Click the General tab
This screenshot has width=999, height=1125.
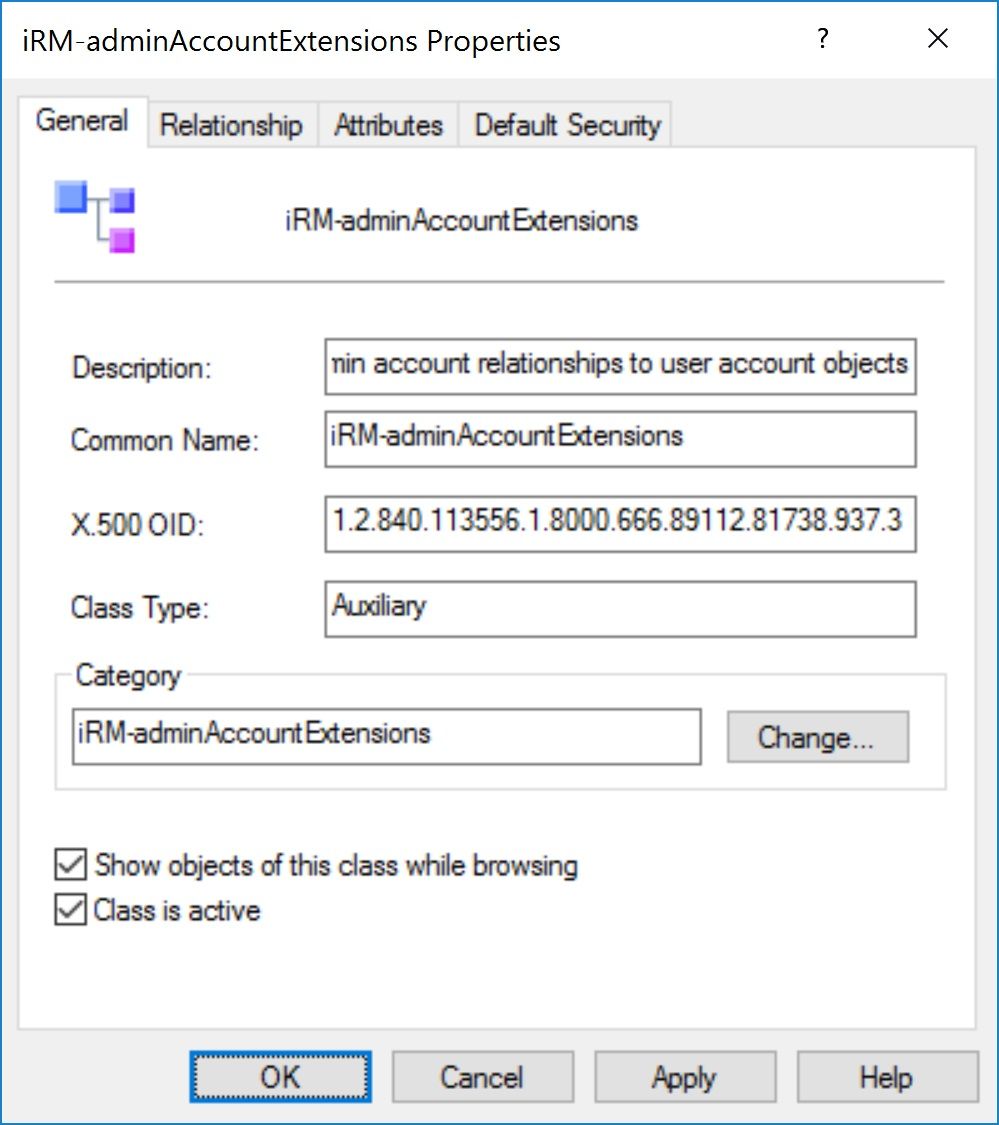tap(82, 120)
